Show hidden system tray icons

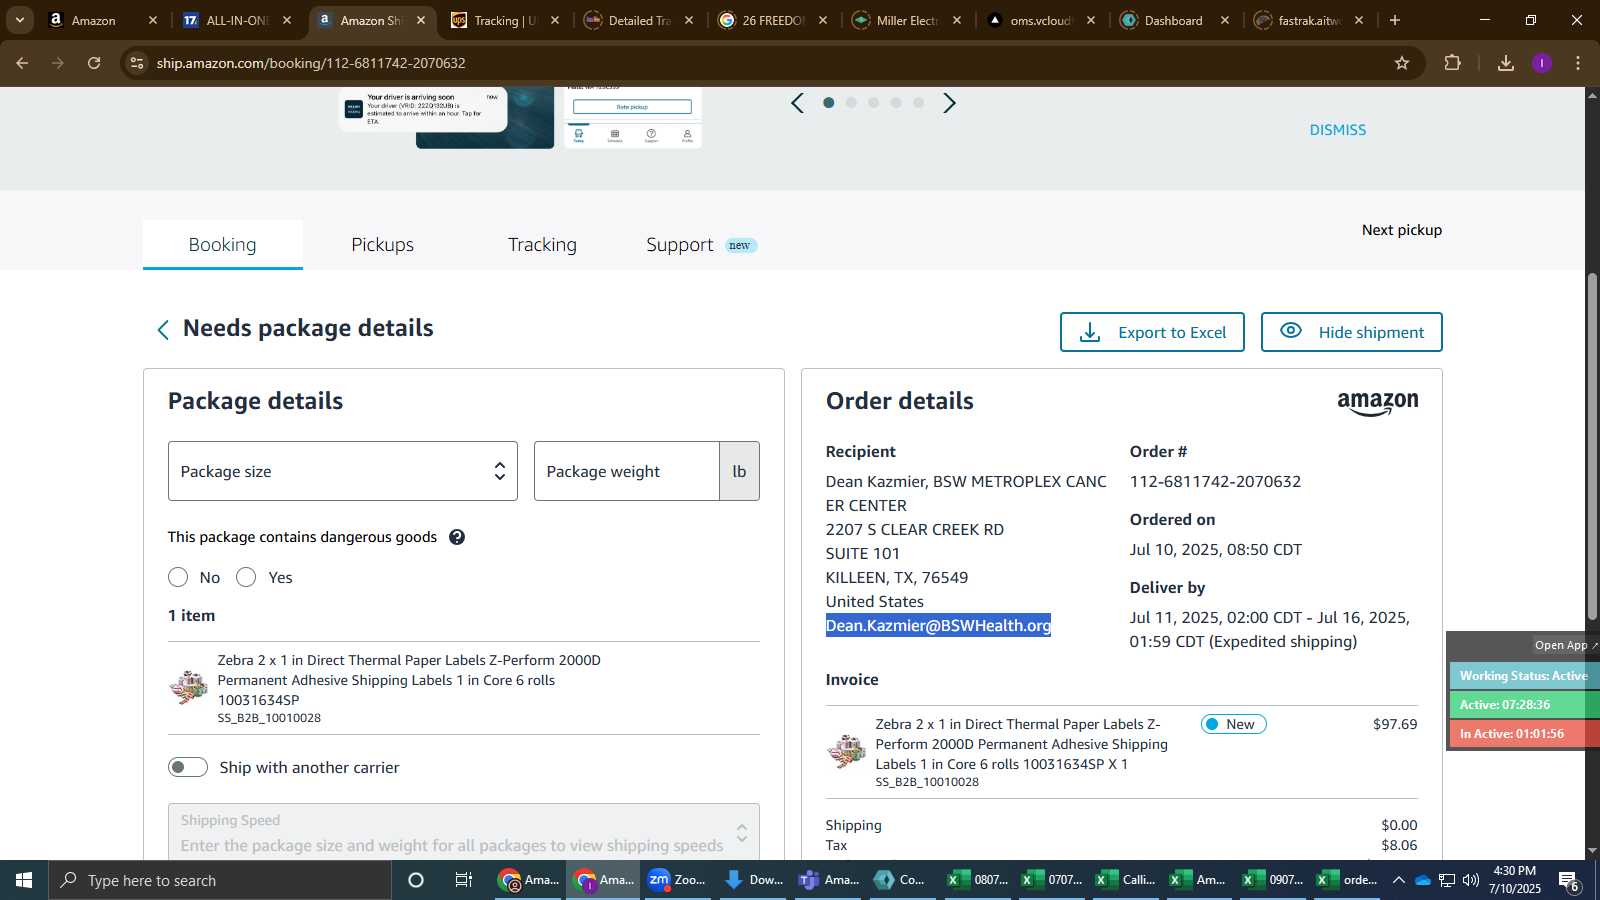tap(1398, 880)
